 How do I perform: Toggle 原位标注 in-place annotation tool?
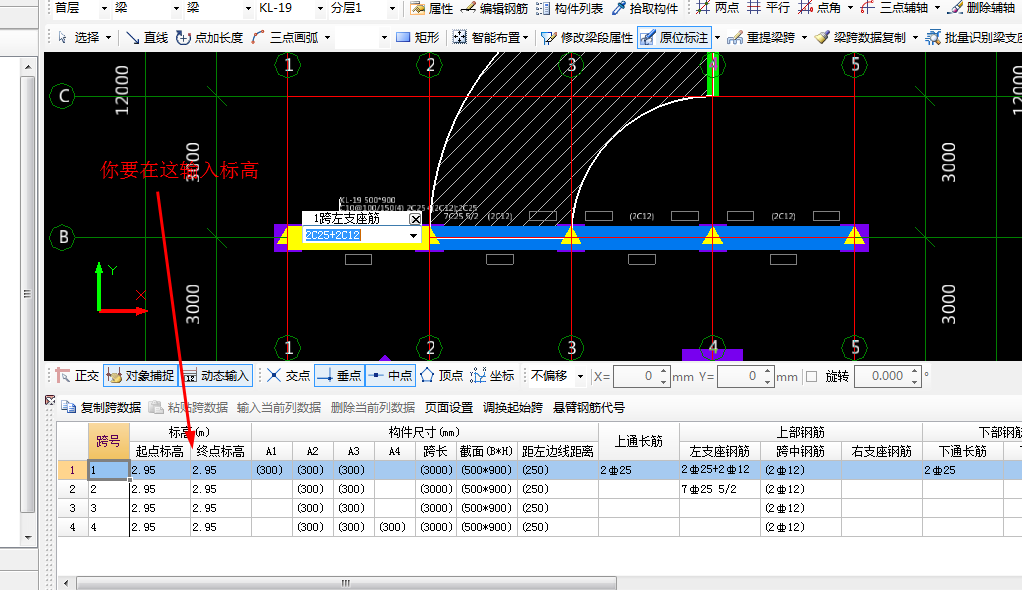674,38
